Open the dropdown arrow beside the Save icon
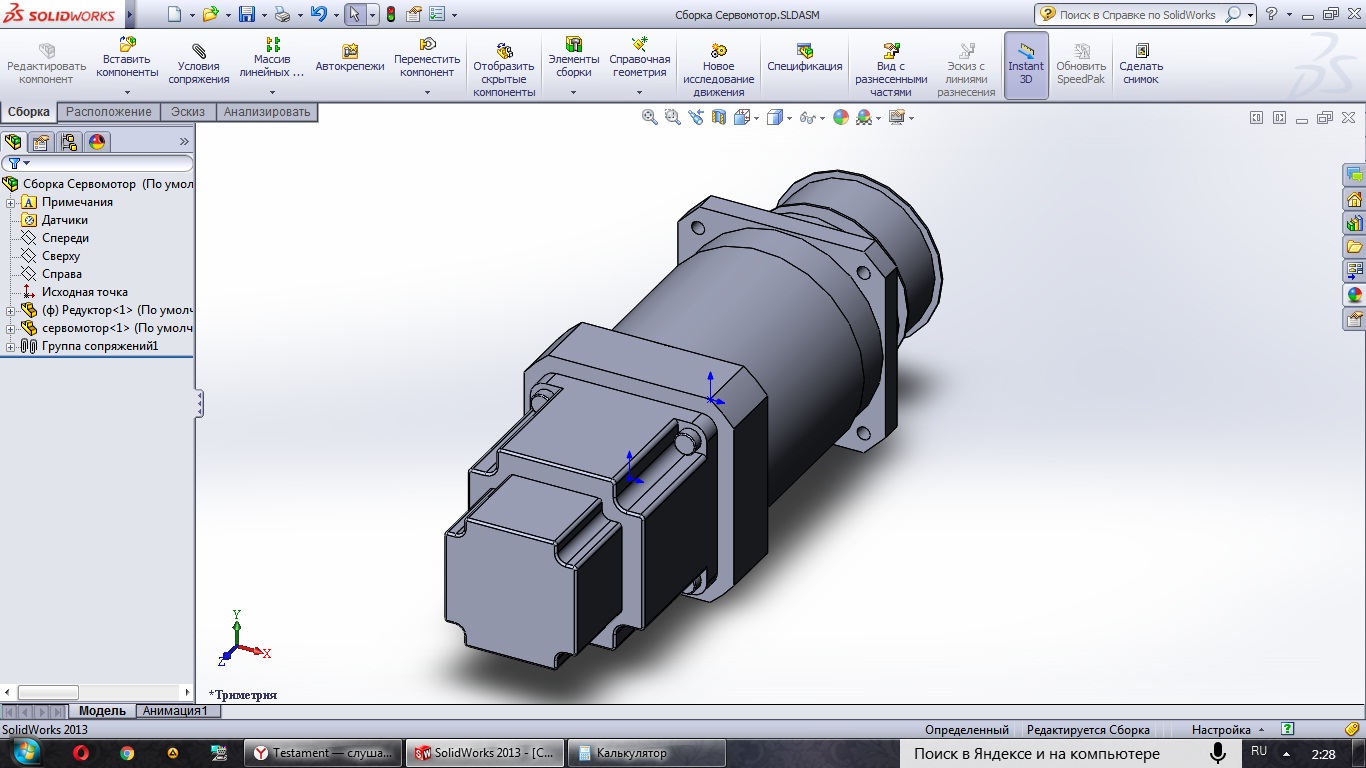 [264, 15]
